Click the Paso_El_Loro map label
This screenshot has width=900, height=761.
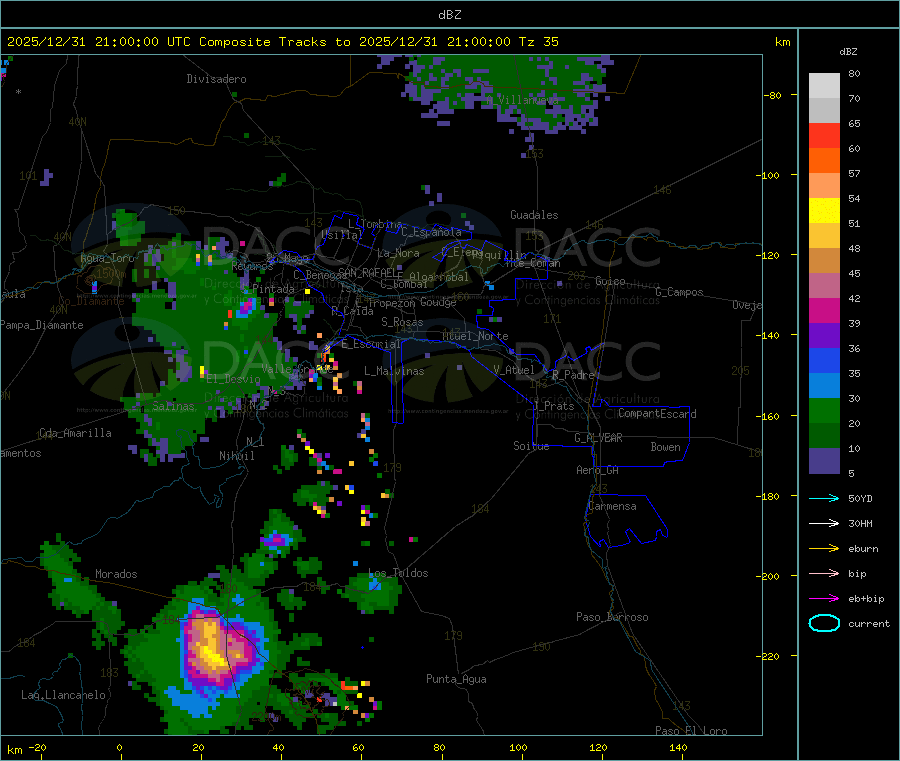691,730
